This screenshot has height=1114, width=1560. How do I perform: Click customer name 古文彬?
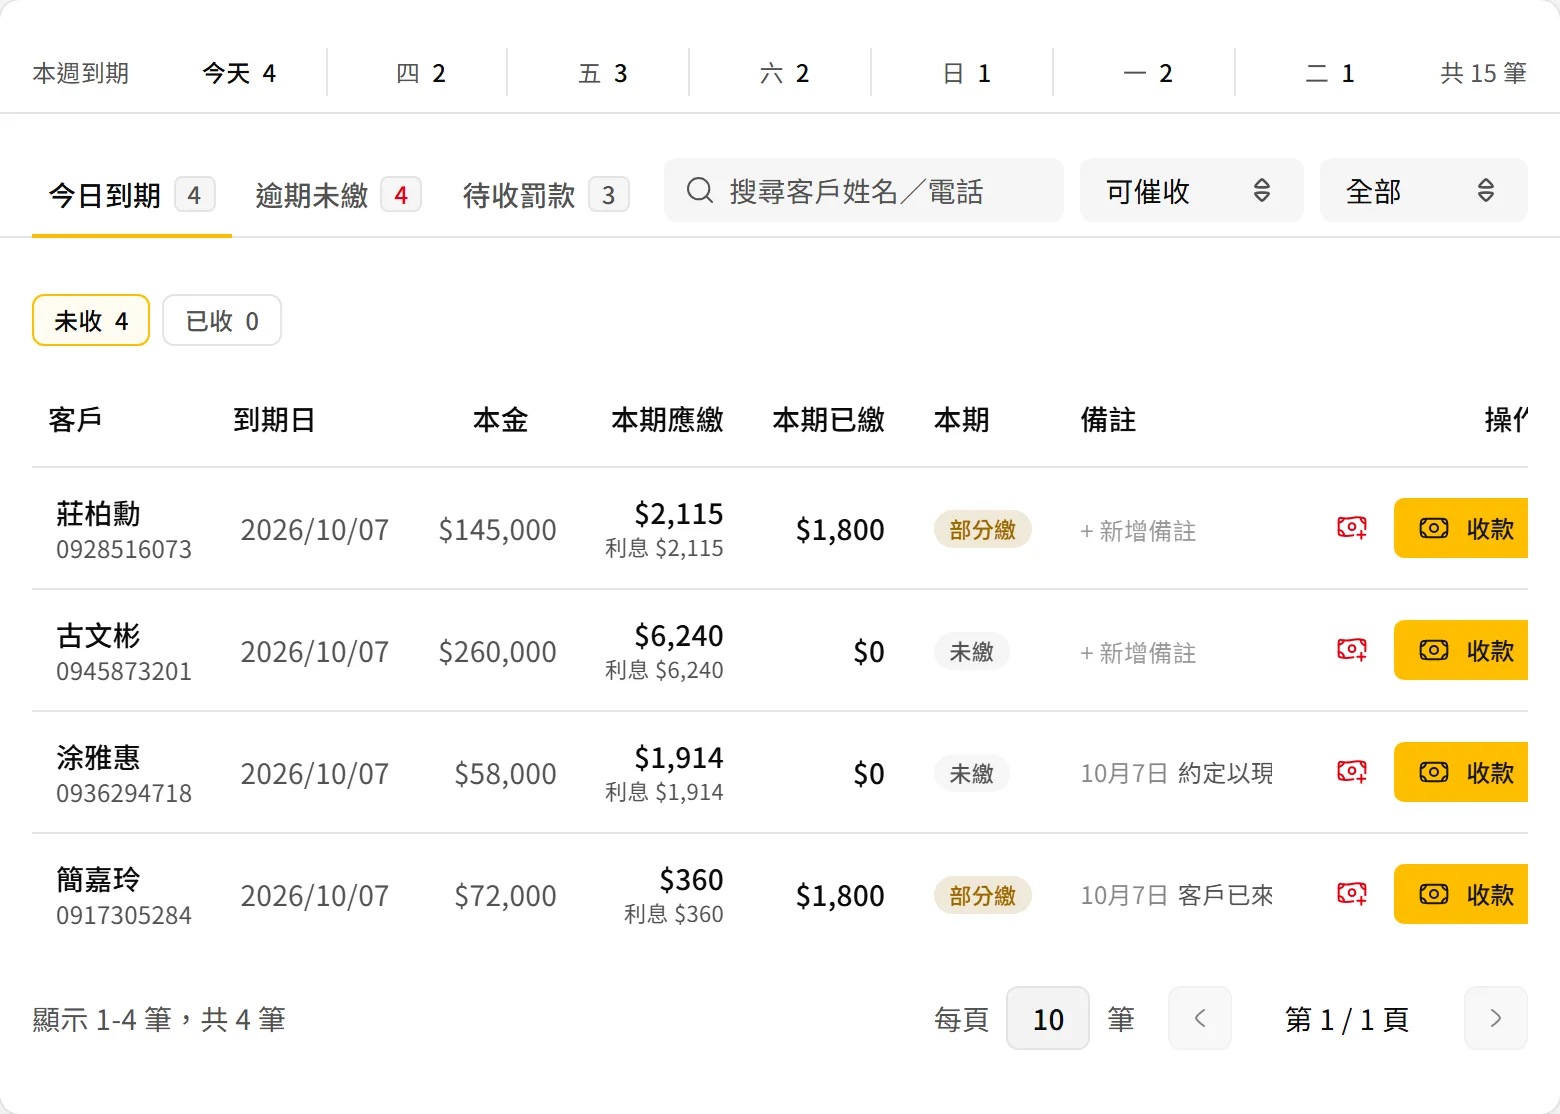point(98,635)
